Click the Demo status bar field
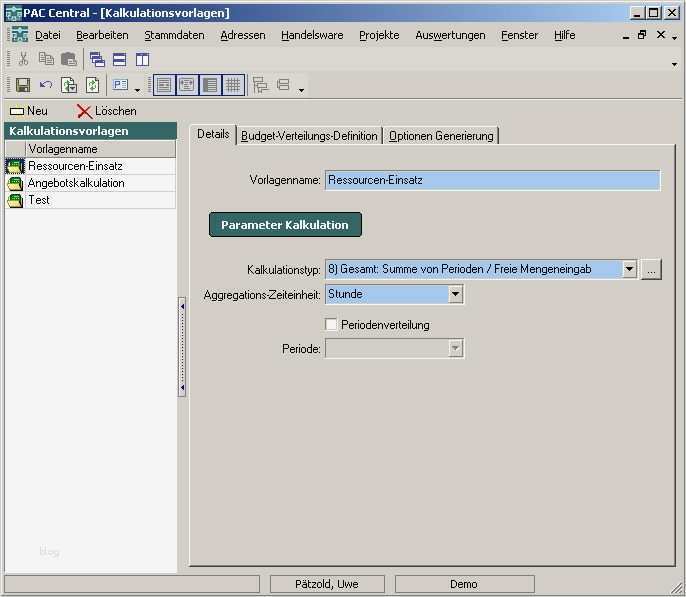This screenshot has height=597, width=686. (x=464, y=584)
